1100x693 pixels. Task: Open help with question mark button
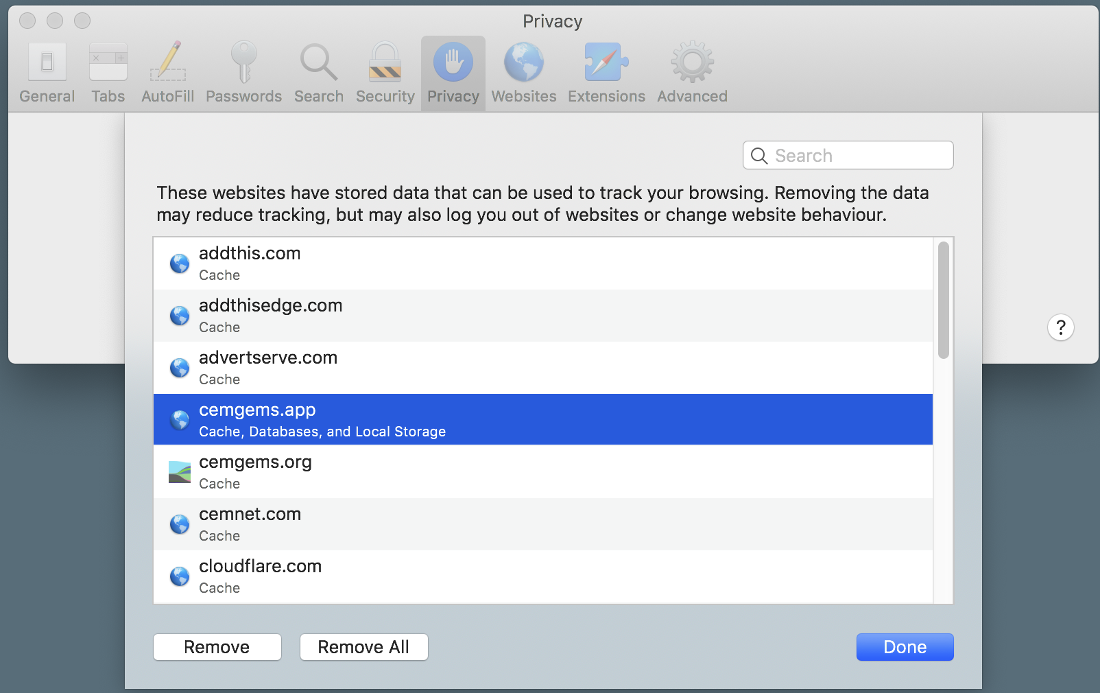pos(1061,327)
